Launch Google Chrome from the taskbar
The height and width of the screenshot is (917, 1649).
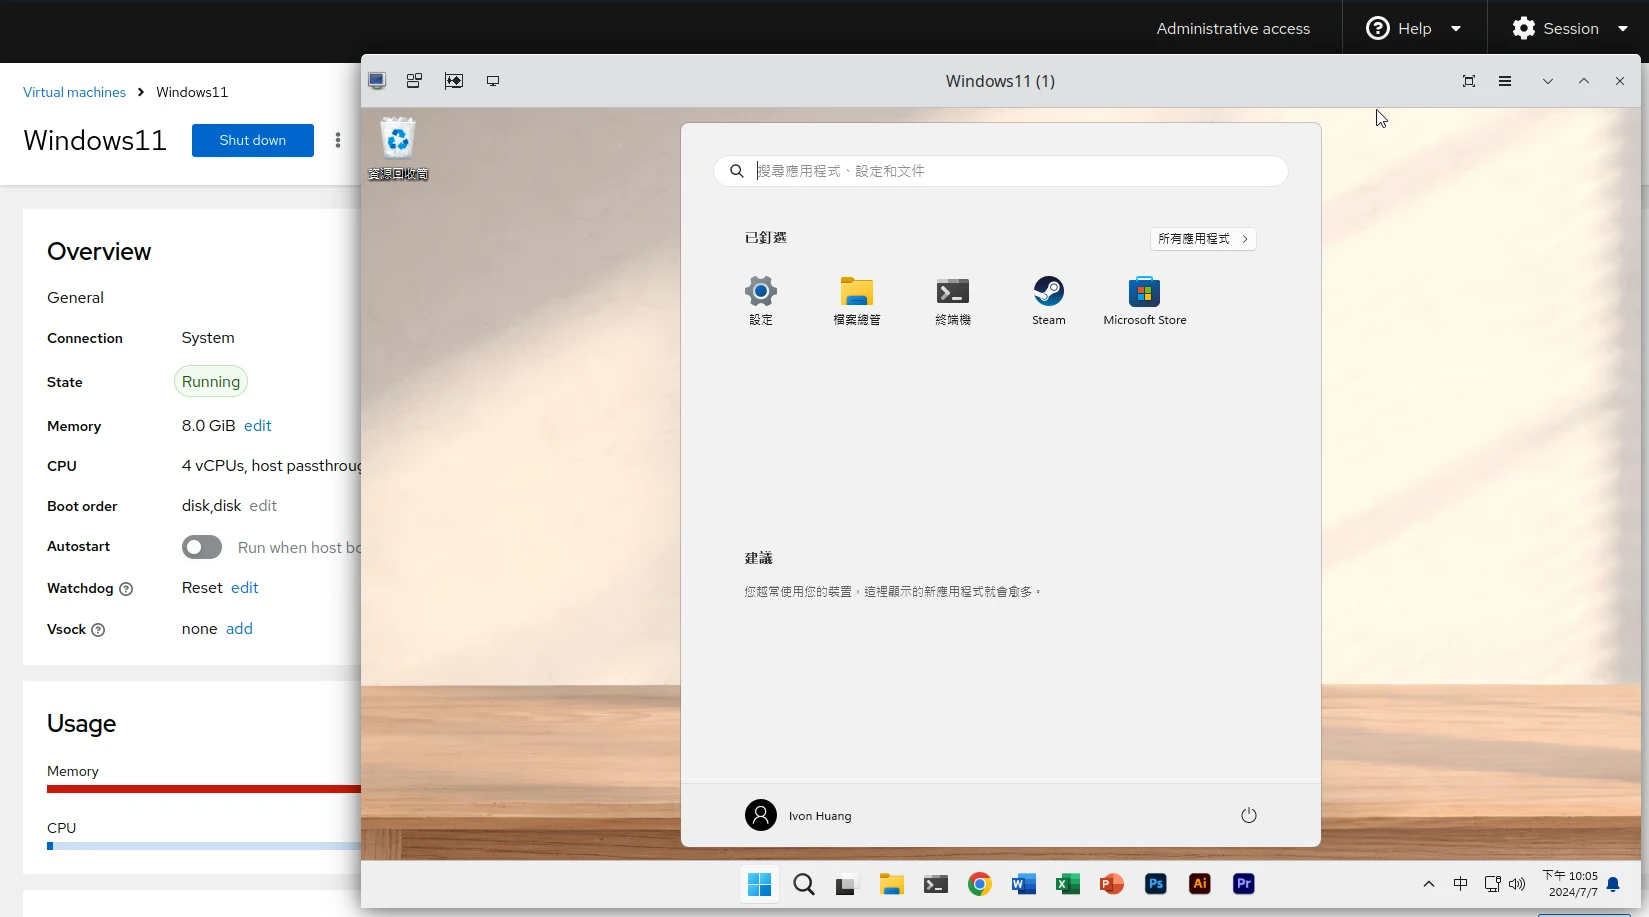(979, 884)
